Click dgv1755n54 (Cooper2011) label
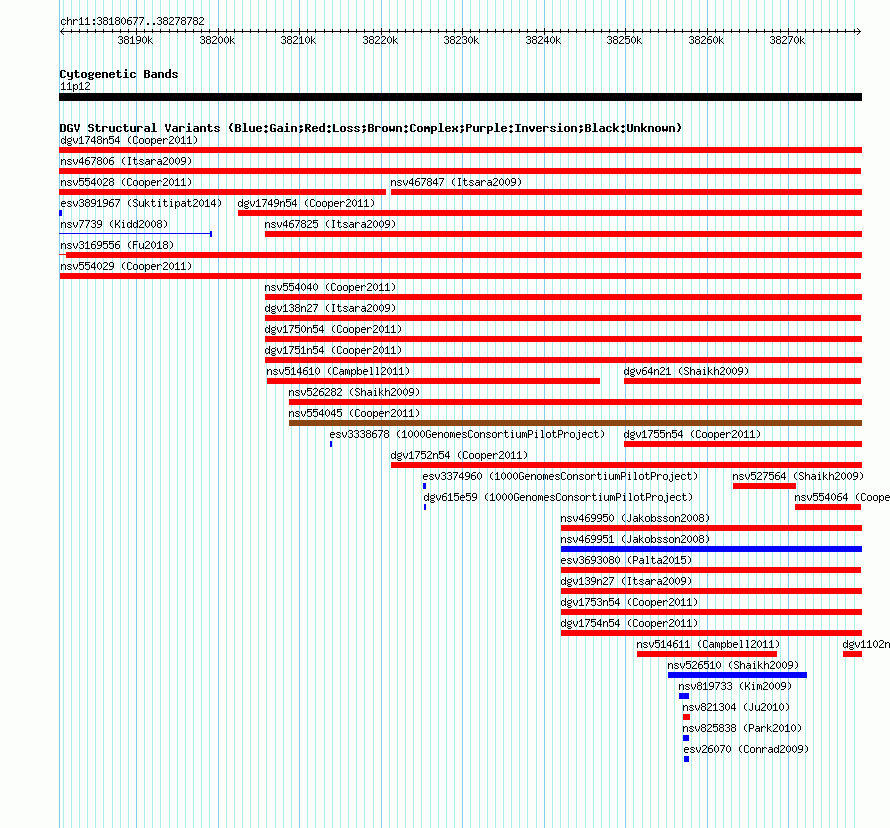Viewport: 890px width, 828px height. [x=692, y=434]
